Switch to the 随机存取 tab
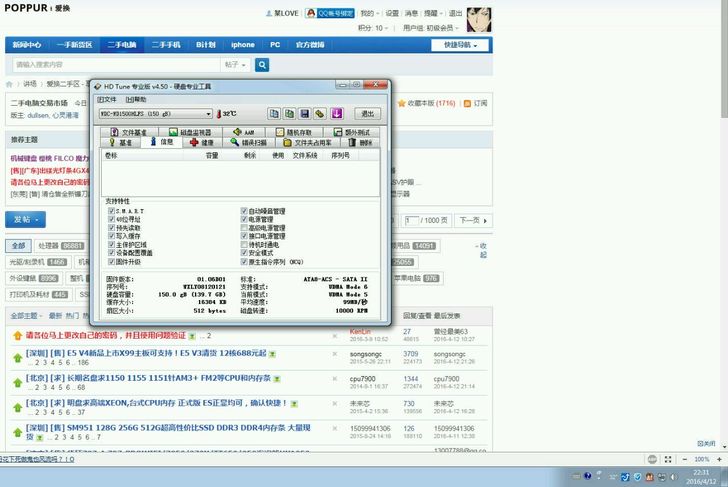Screen dimensions: 728x487 (x=294, y=132)
